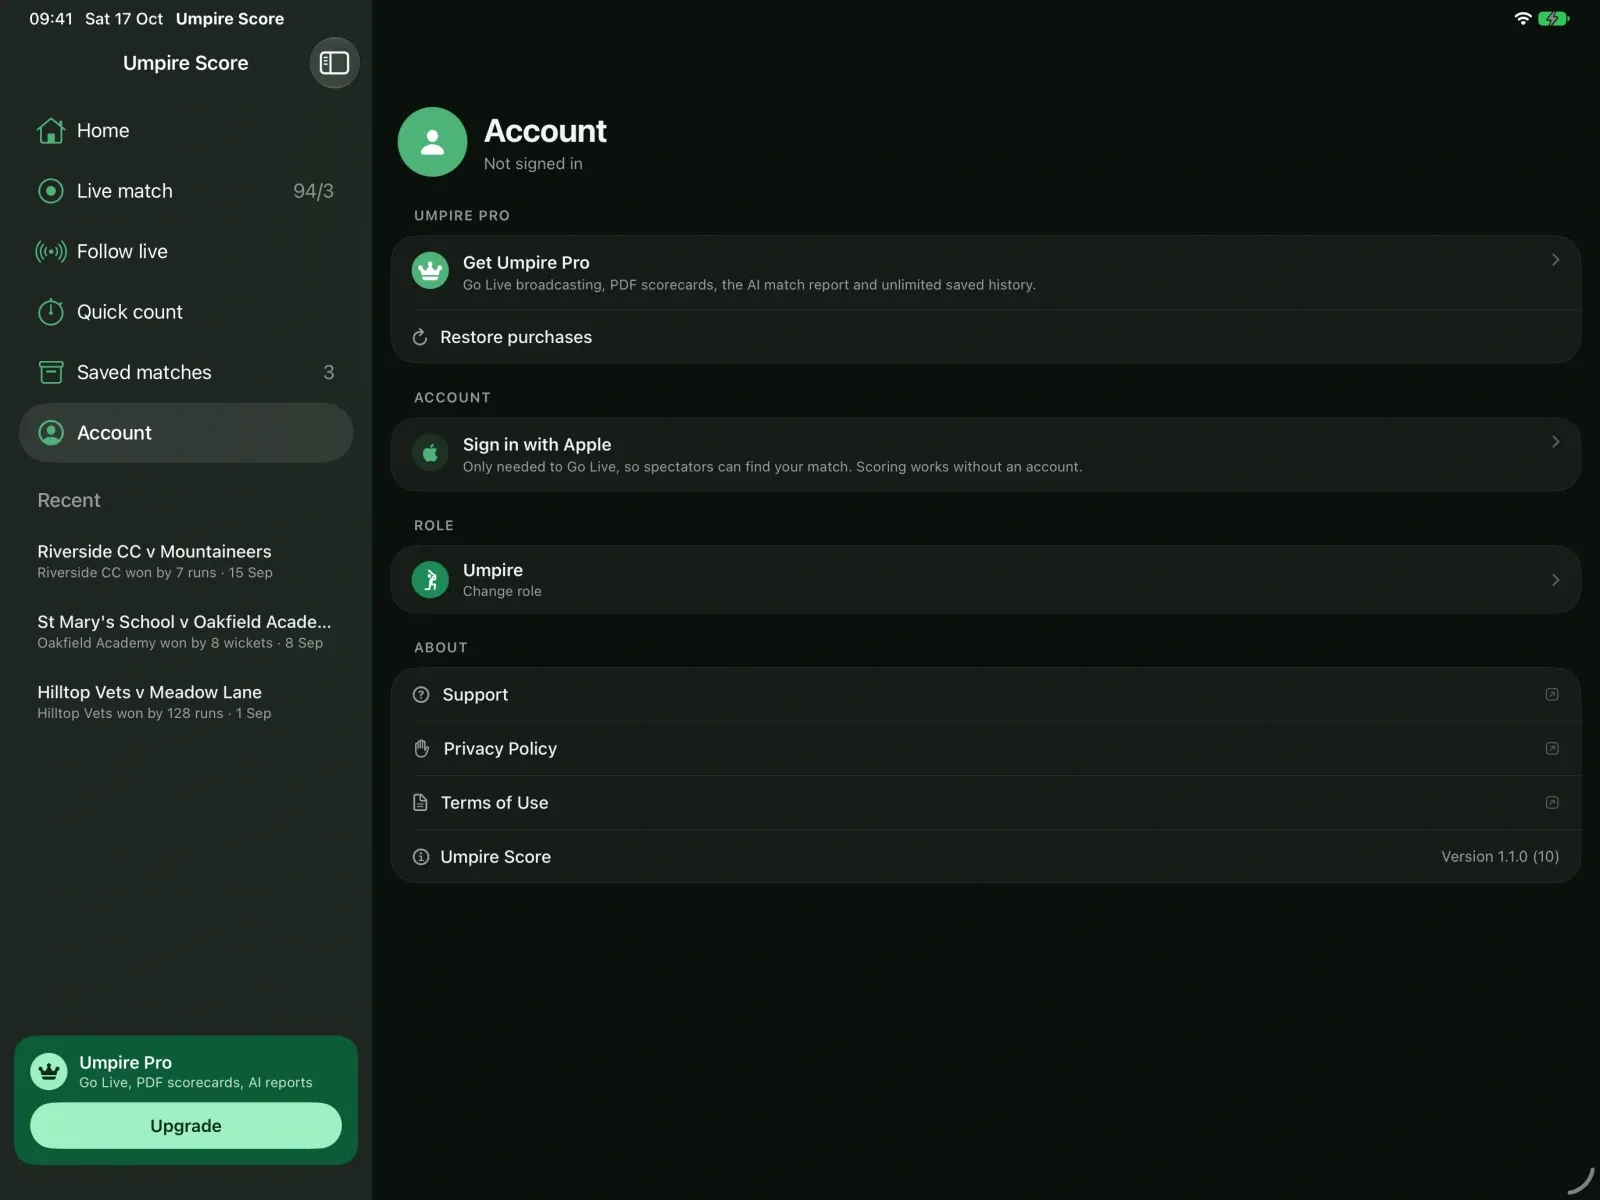Click the Support question mark icon
The width and height of the screenshot is (1600, 1200).
pyautogui.click(x=421, y=694)
